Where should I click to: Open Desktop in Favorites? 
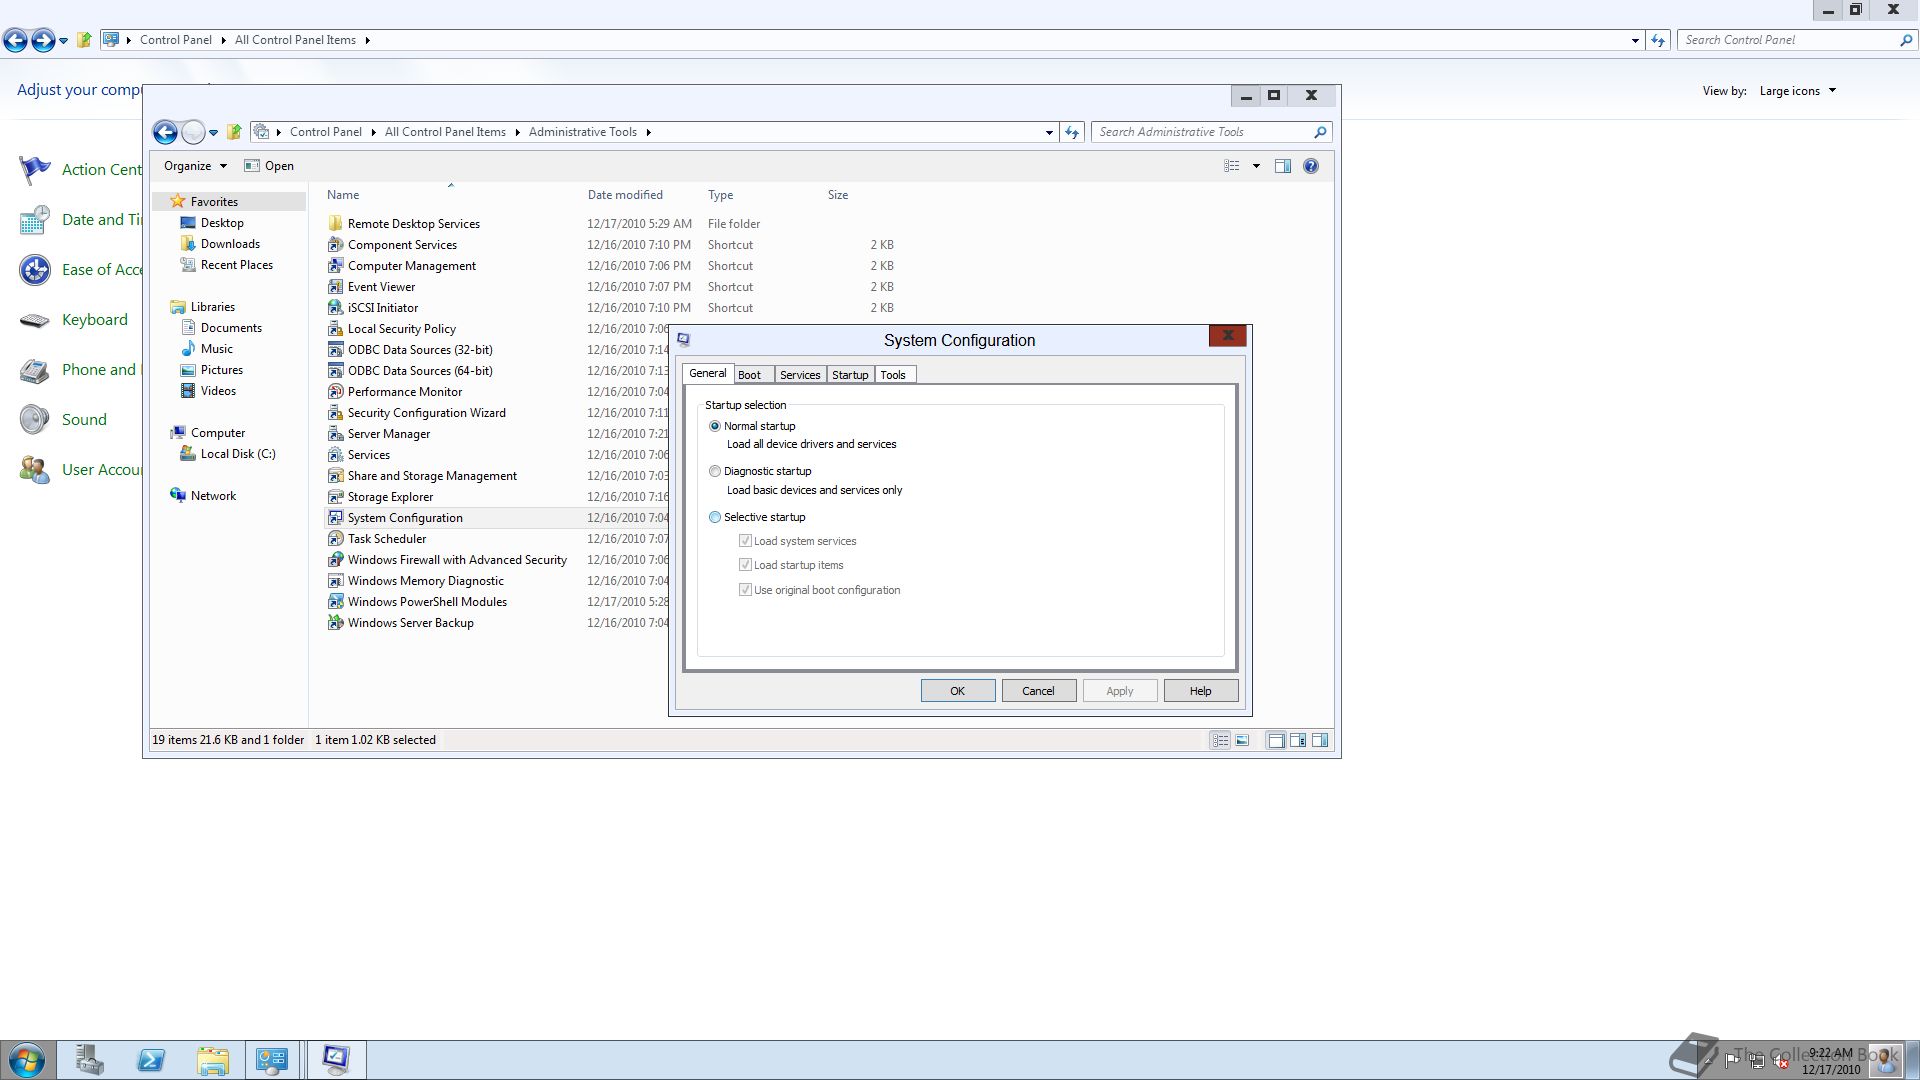[222, 223]
